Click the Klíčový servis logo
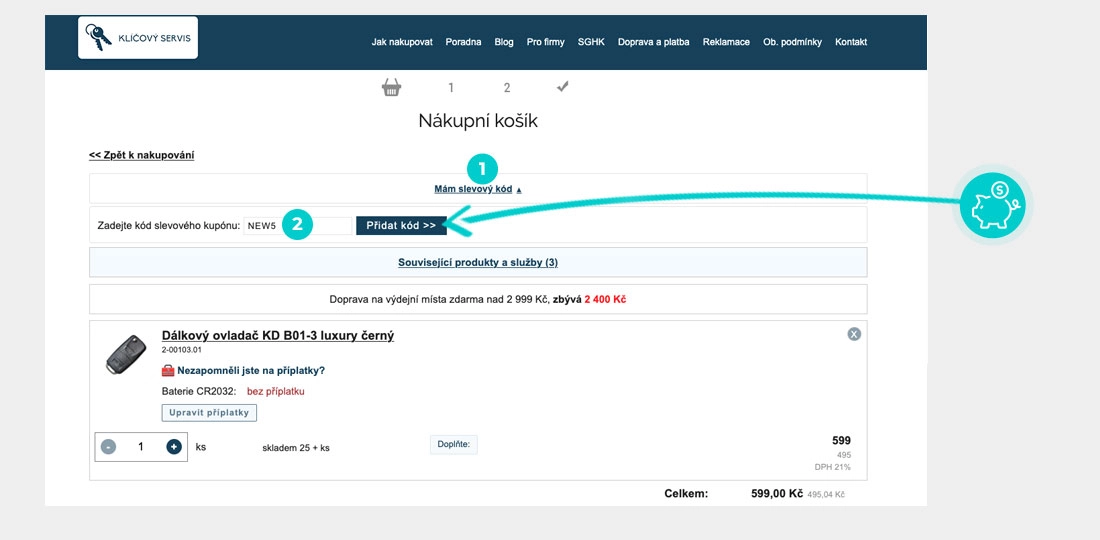Image resolution: width=1100 pixels, height=540 pixels. pyautogui.click(x=138, y=38)
